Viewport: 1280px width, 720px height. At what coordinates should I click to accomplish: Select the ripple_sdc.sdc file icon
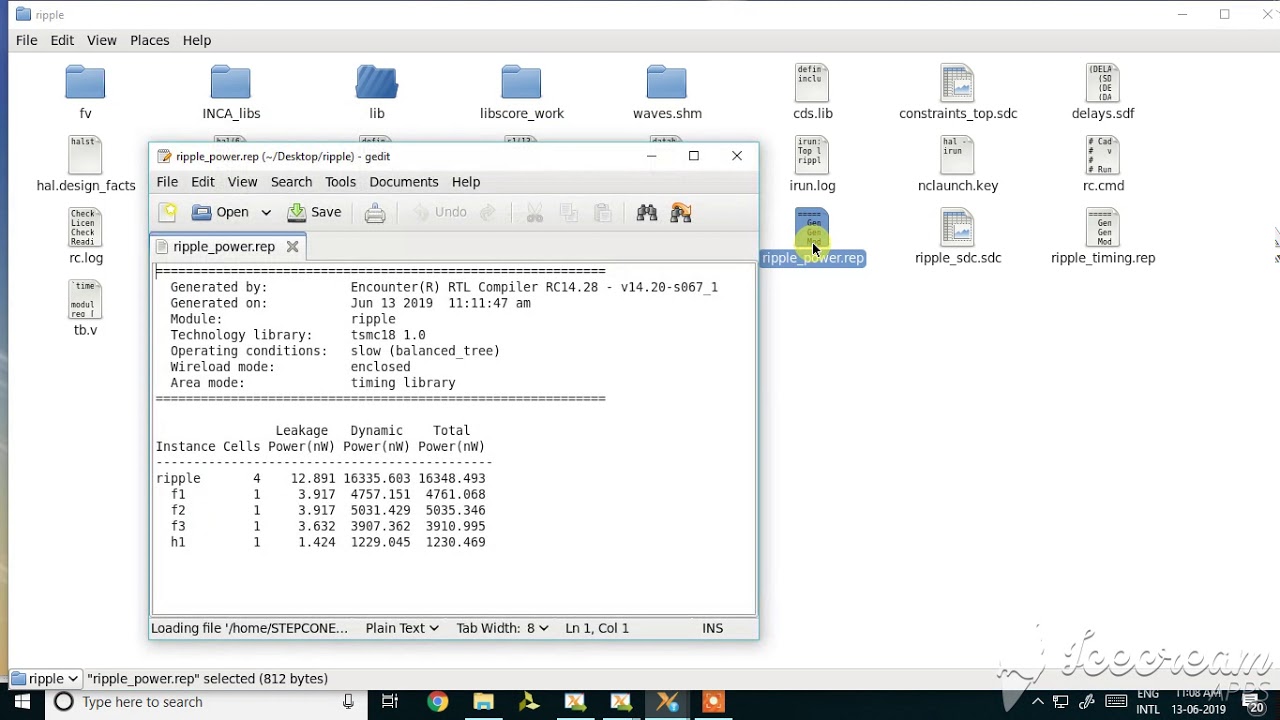click(958, 237)
